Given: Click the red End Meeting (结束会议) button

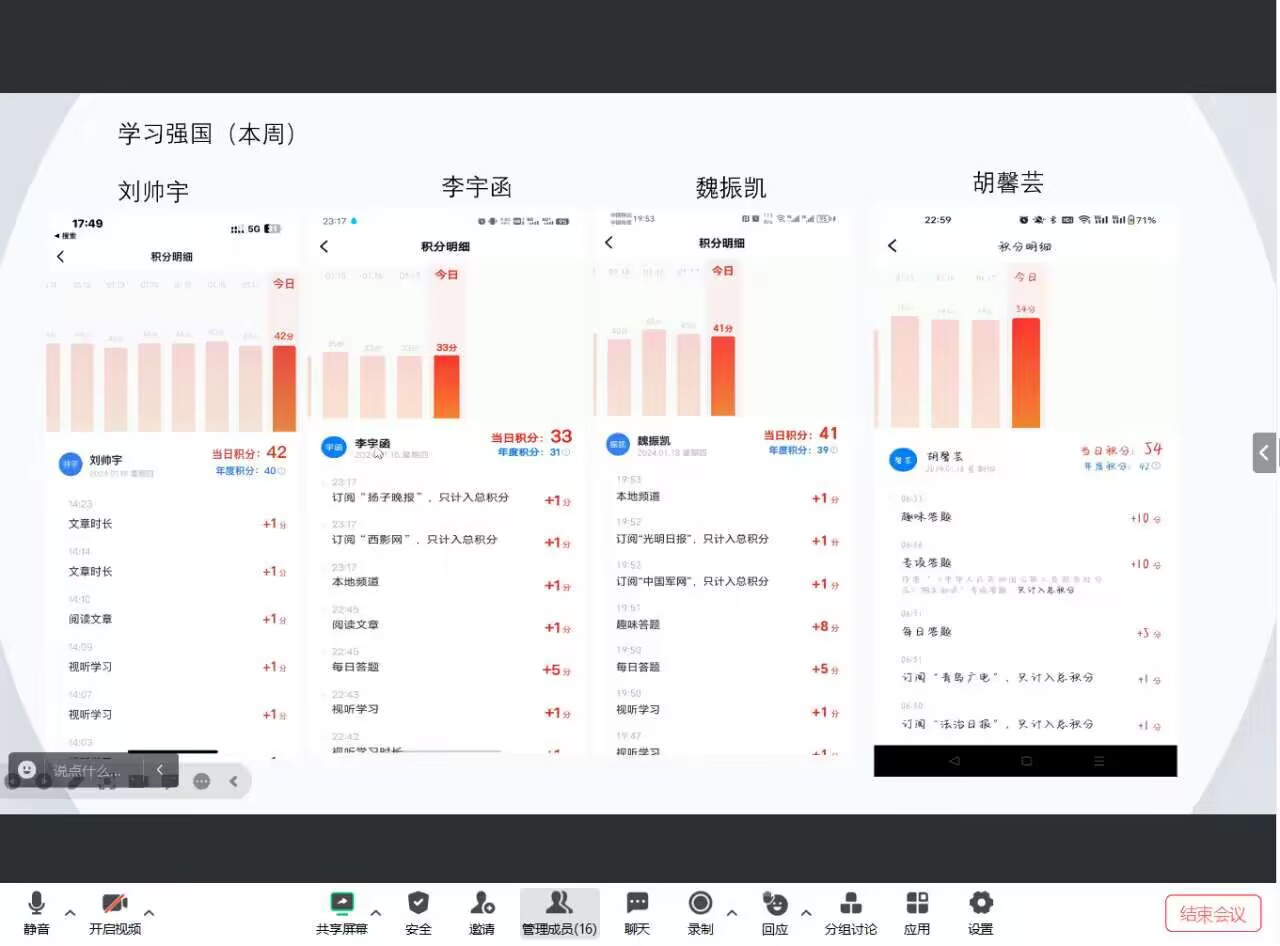Looking at the screenshot, I should coord(1212,913).
